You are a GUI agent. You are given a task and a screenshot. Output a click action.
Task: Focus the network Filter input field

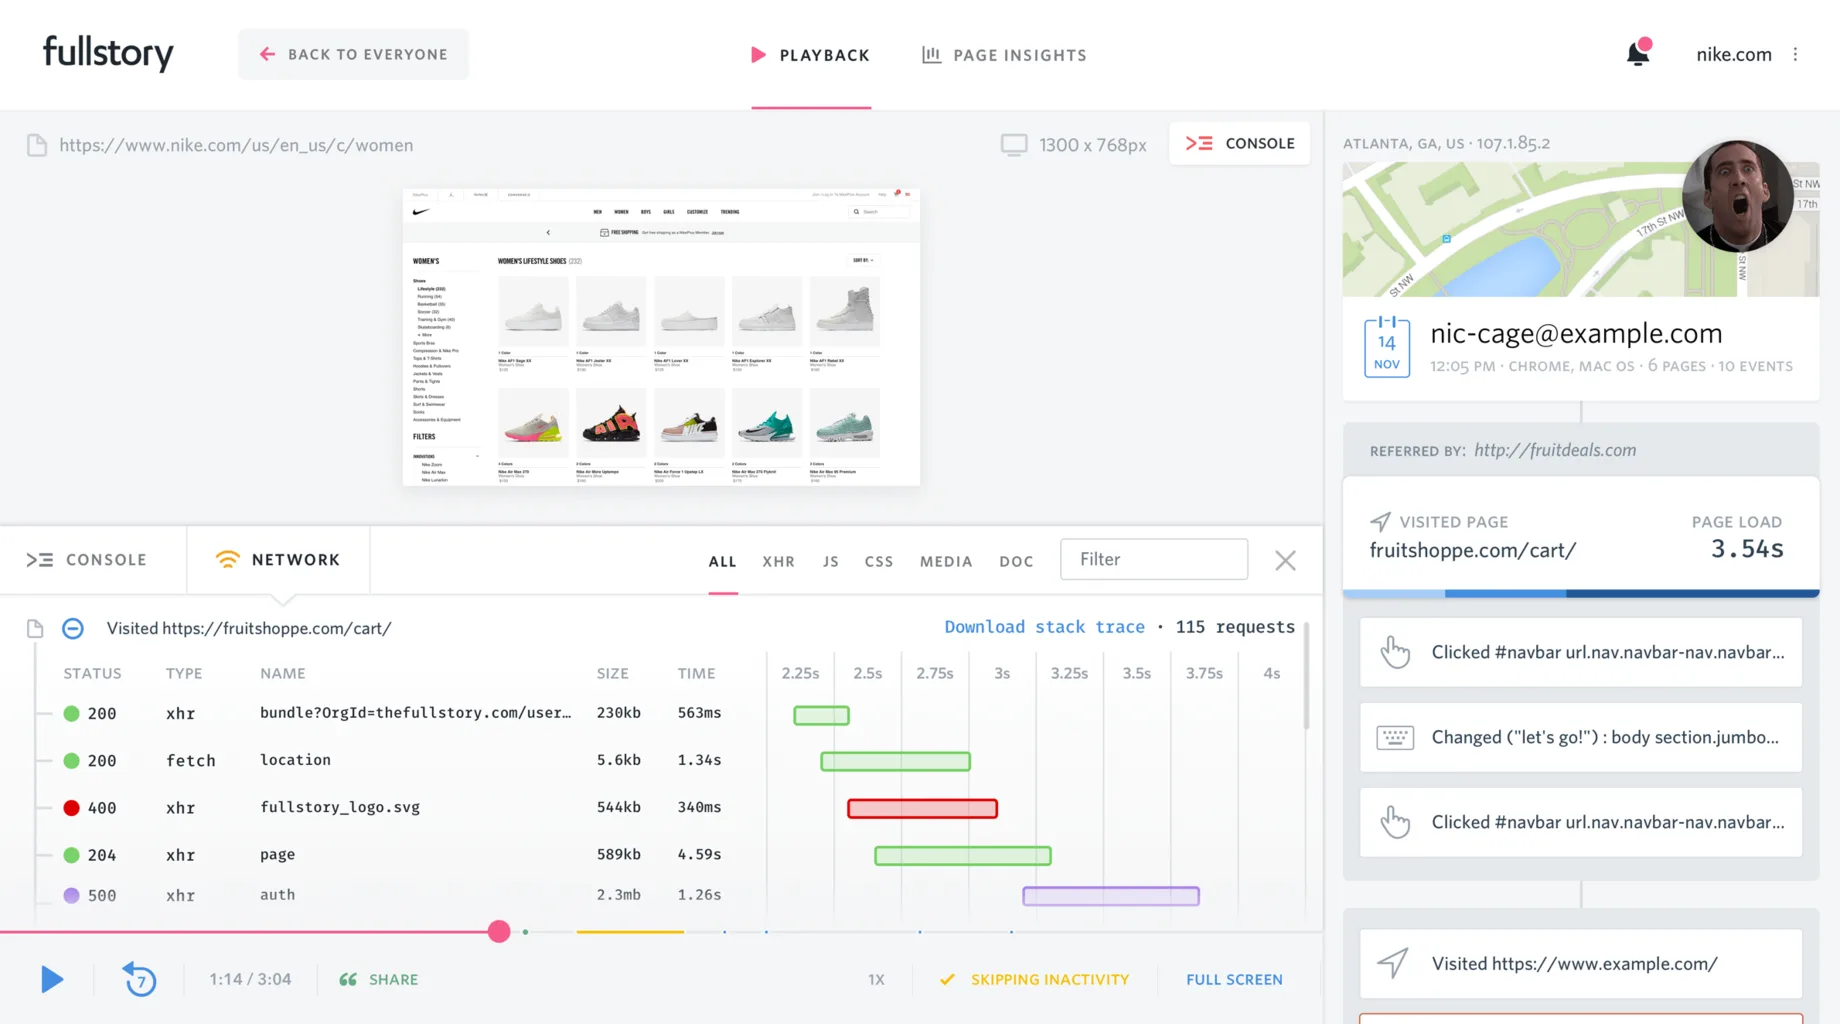(1154, 559)
